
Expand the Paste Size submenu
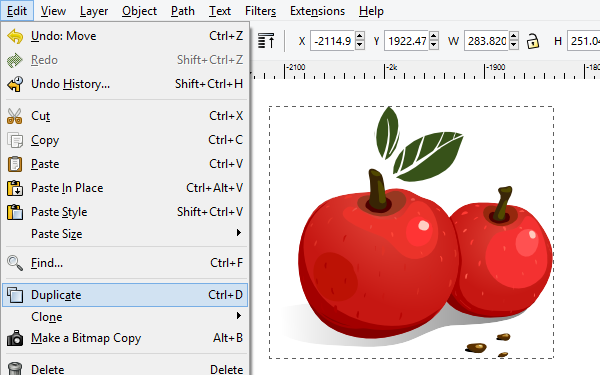[125, 233]
